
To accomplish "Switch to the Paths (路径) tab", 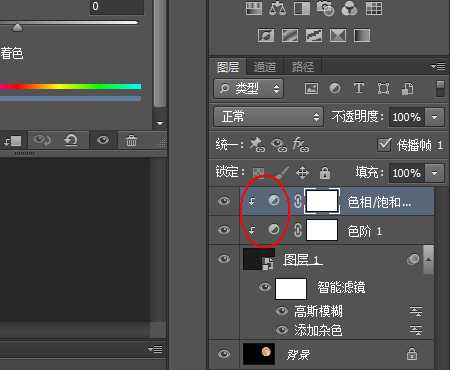I will coord(303,67).
